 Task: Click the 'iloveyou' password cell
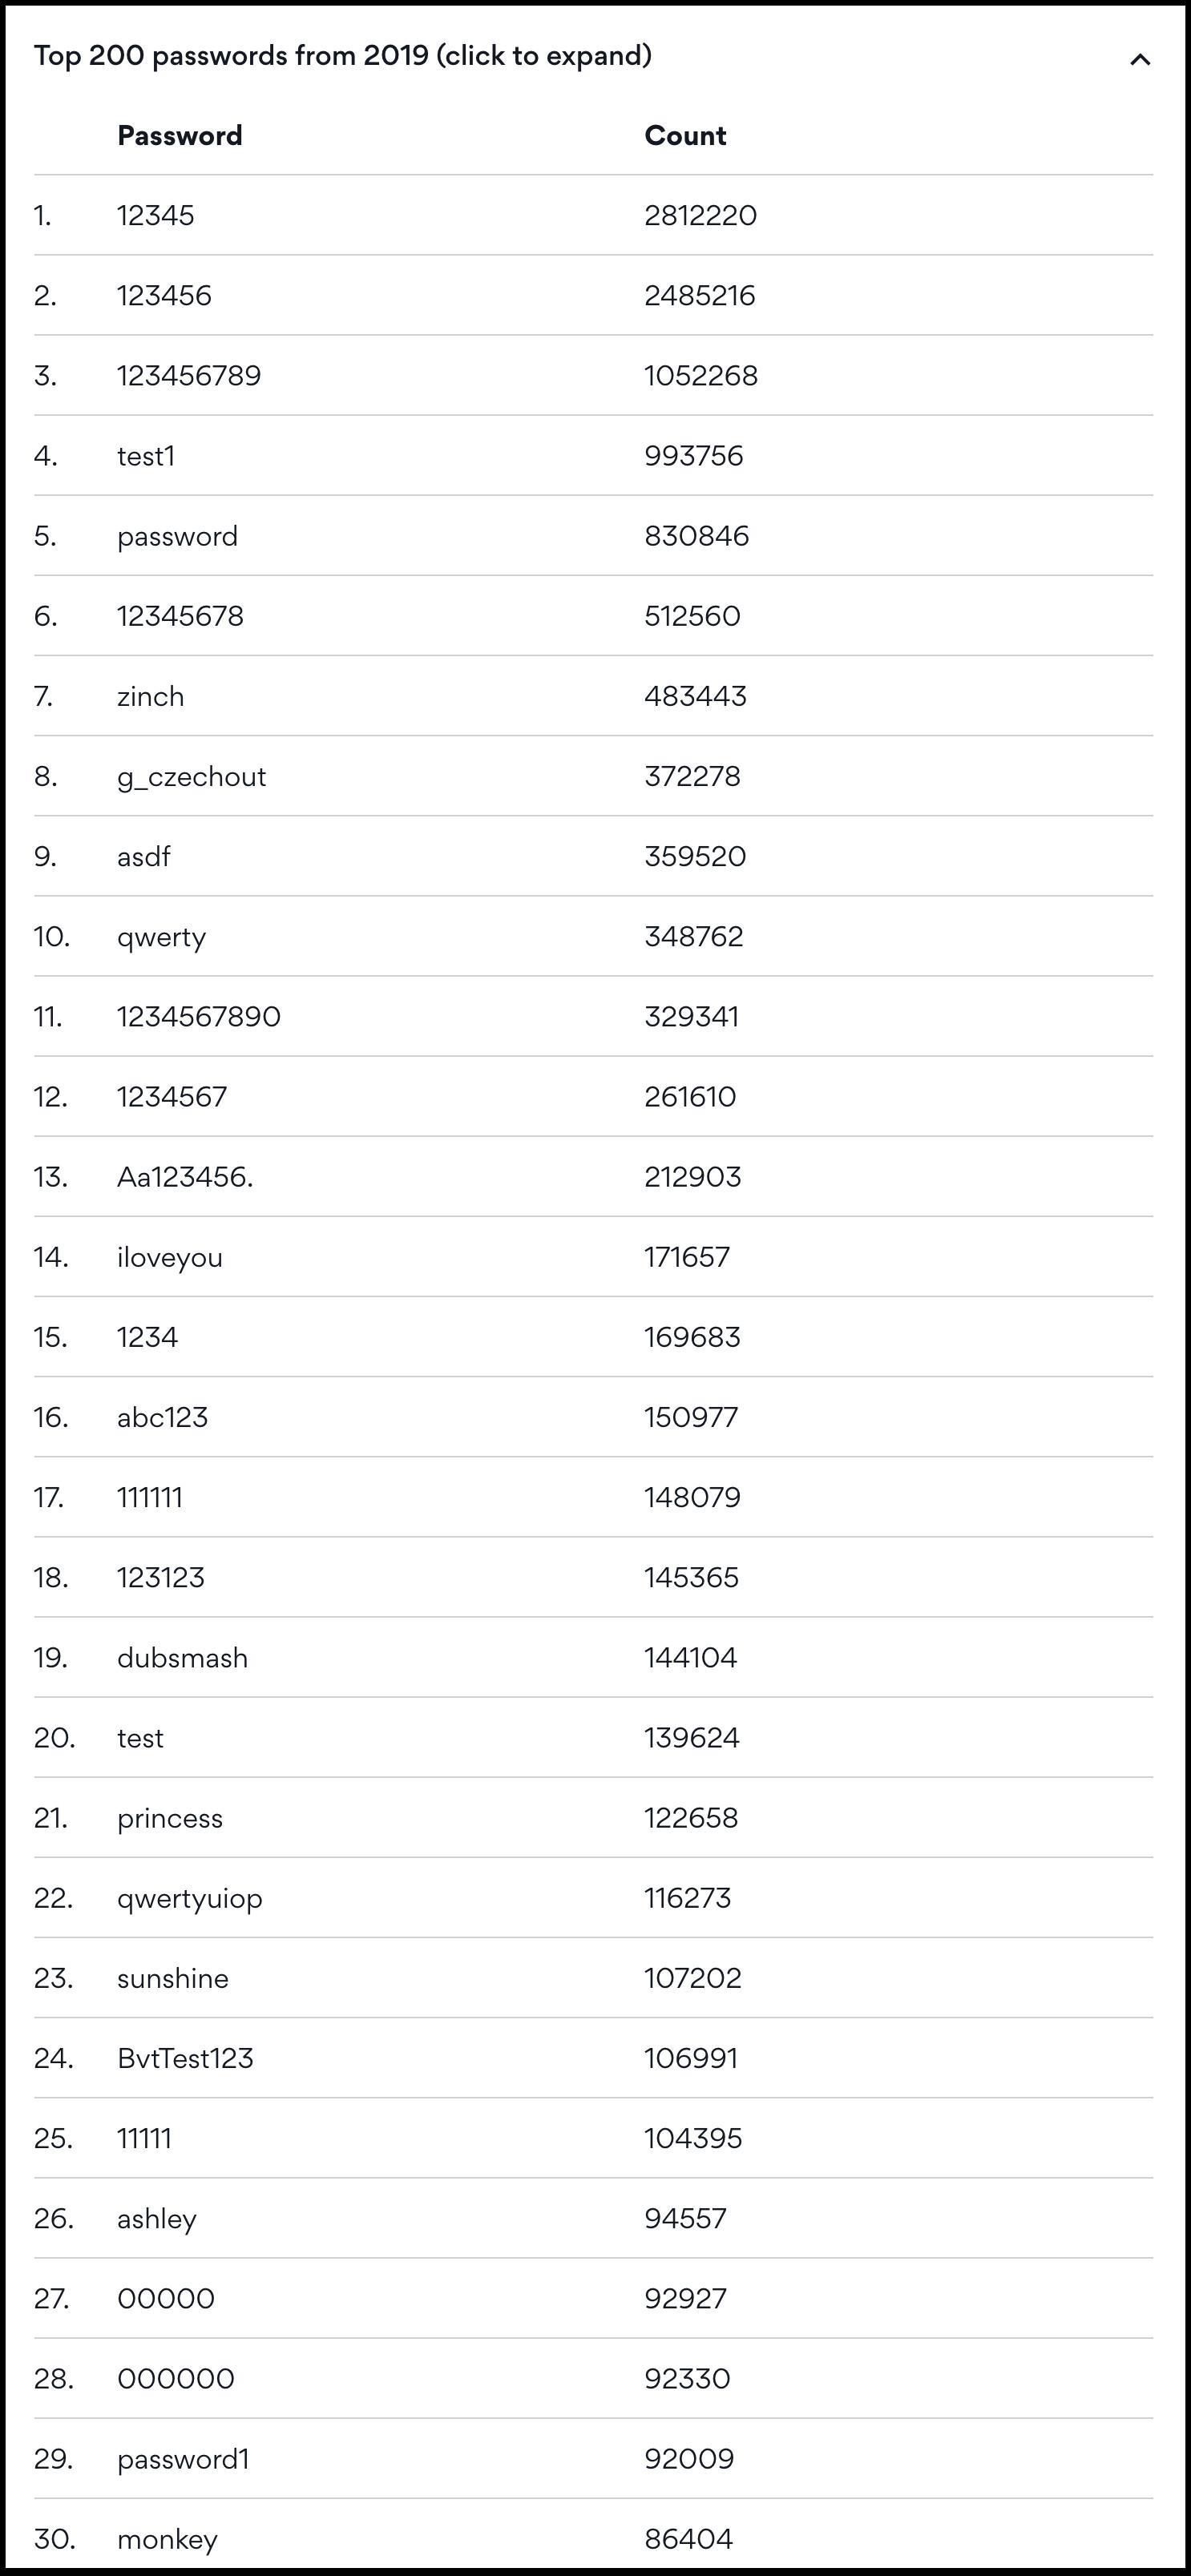point(169,1257)
